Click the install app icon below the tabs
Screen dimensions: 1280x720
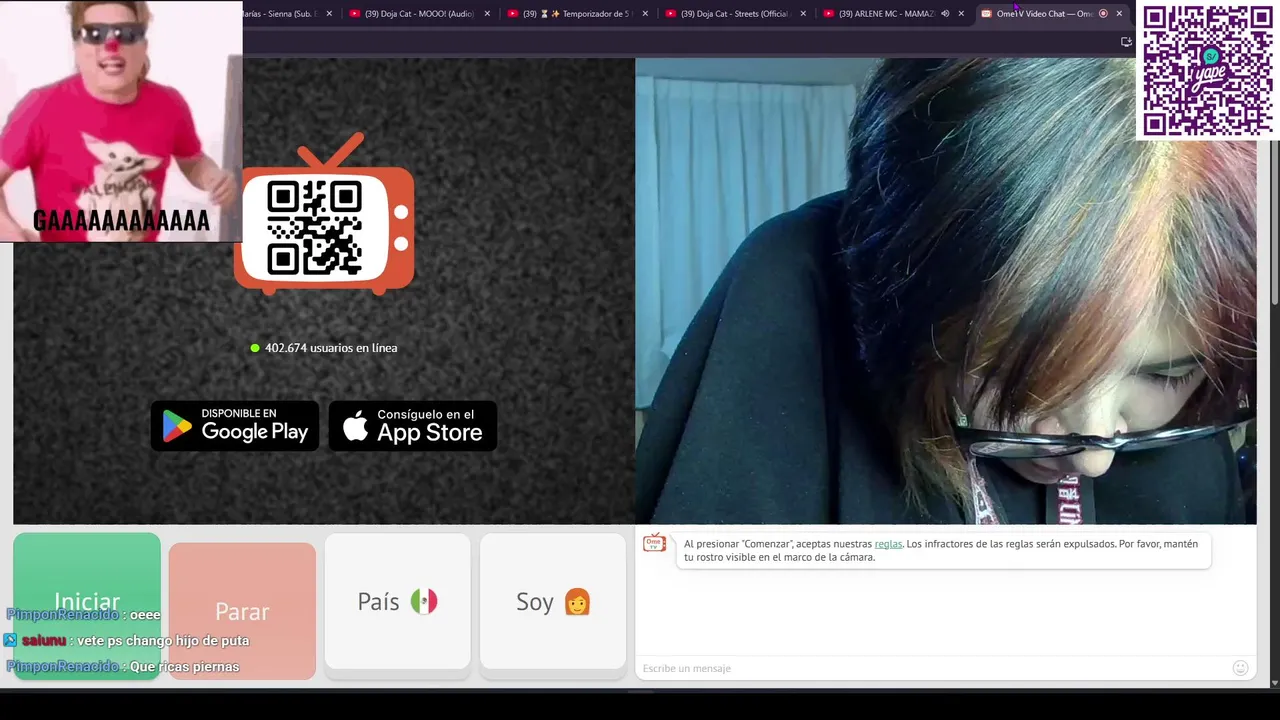click(1126, 42)
